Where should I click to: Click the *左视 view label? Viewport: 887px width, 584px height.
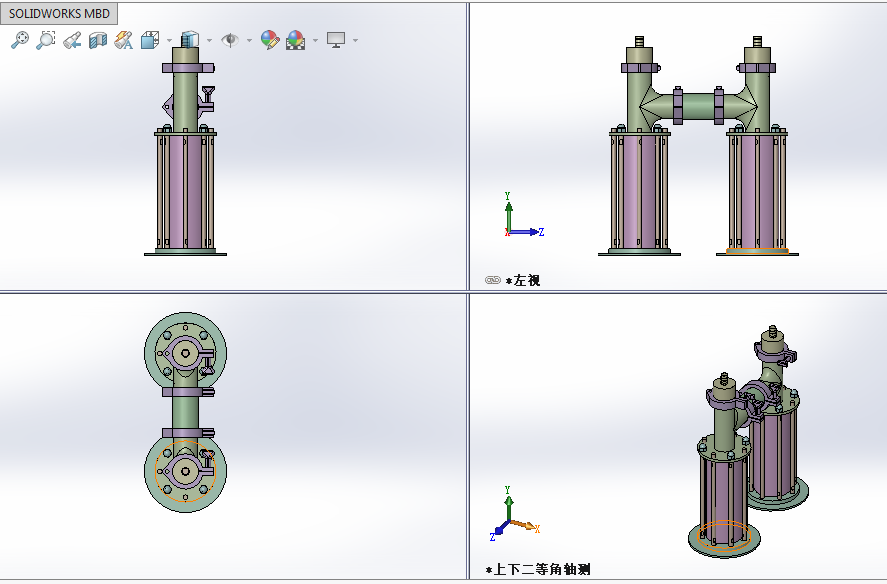(x=523, y=281)
